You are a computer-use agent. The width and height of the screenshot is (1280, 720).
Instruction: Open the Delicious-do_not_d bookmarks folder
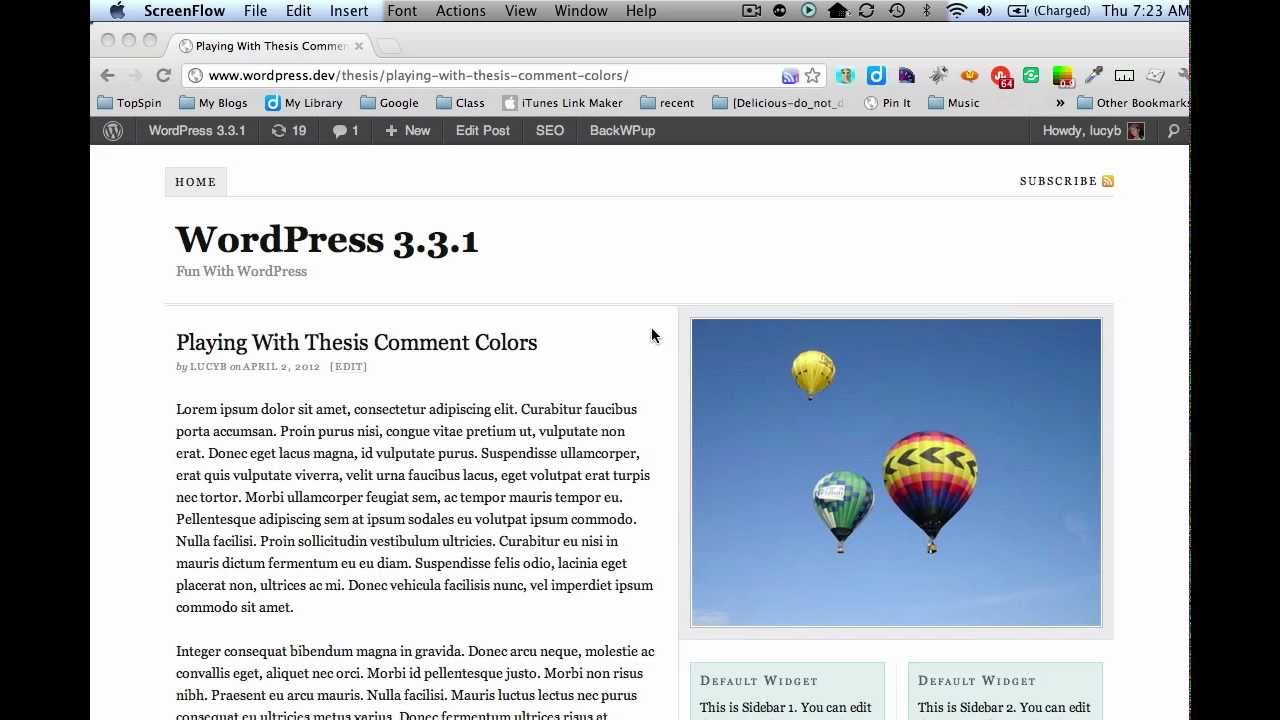click(x=778, y=102)
